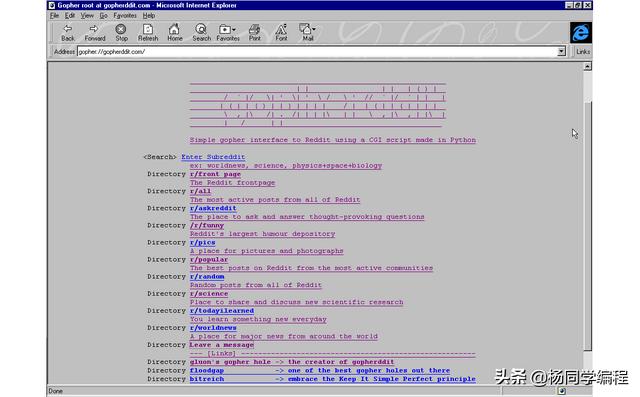Open the r/worldnews directory link
Image resolution: width=640 pixels, height=397 pixels.
tap(213, 328)
